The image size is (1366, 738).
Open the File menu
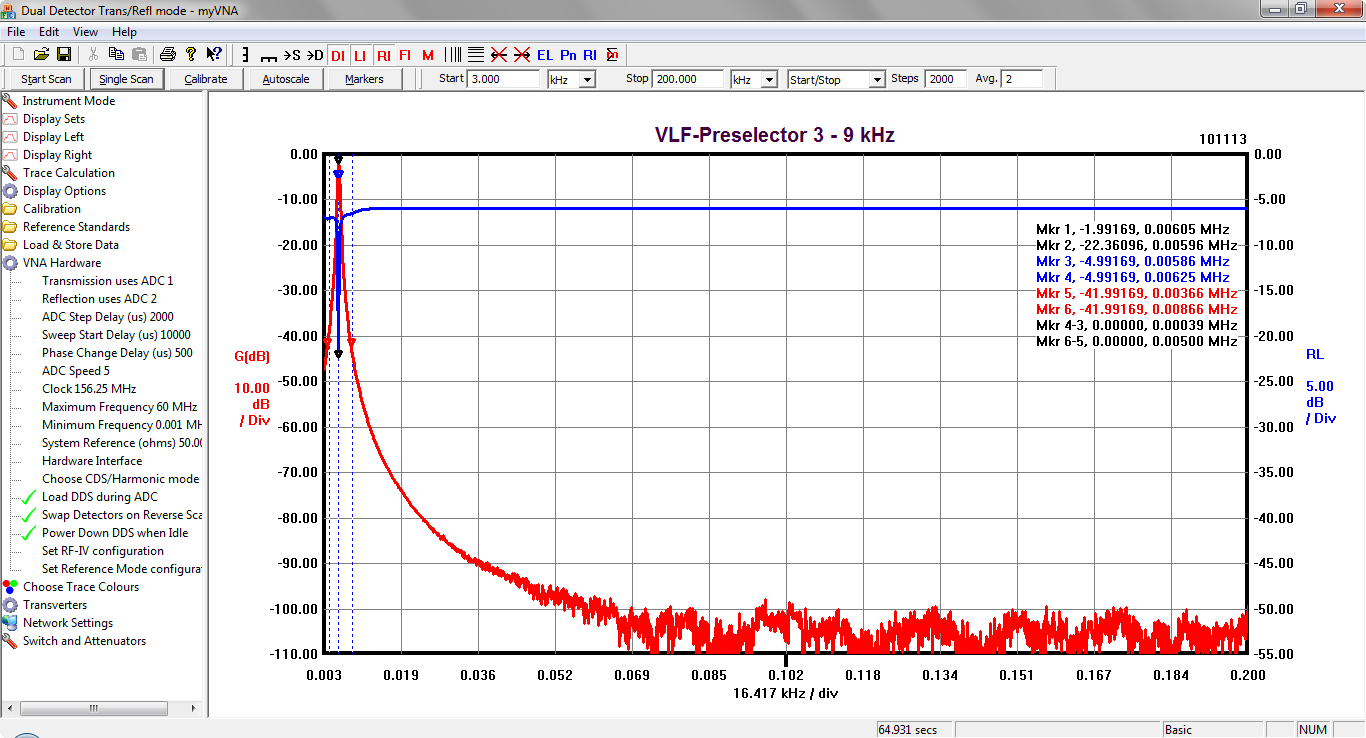pyautogui.click(x=16, y=32)
